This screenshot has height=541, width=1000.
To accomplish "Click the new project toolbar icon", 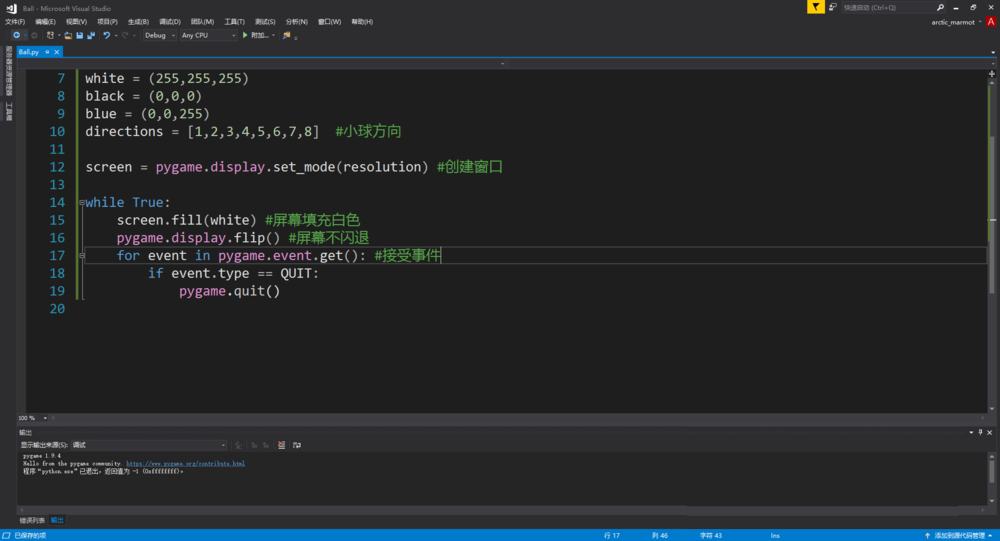I will coord(50,36).
